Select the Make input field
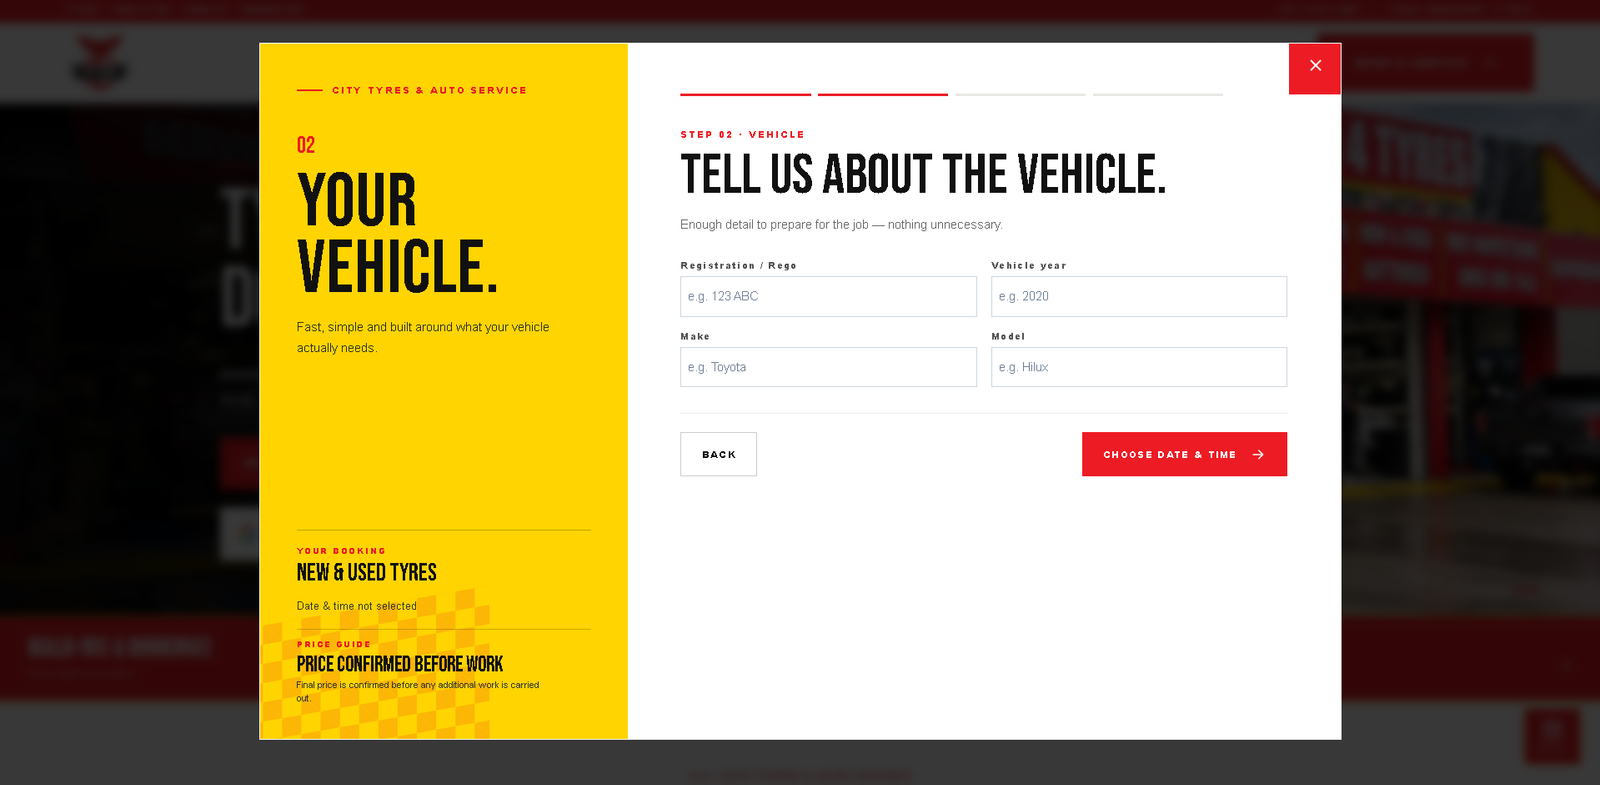Viewport: 1600px width, 785px height. pyautogui.click(x=828, y=367)
